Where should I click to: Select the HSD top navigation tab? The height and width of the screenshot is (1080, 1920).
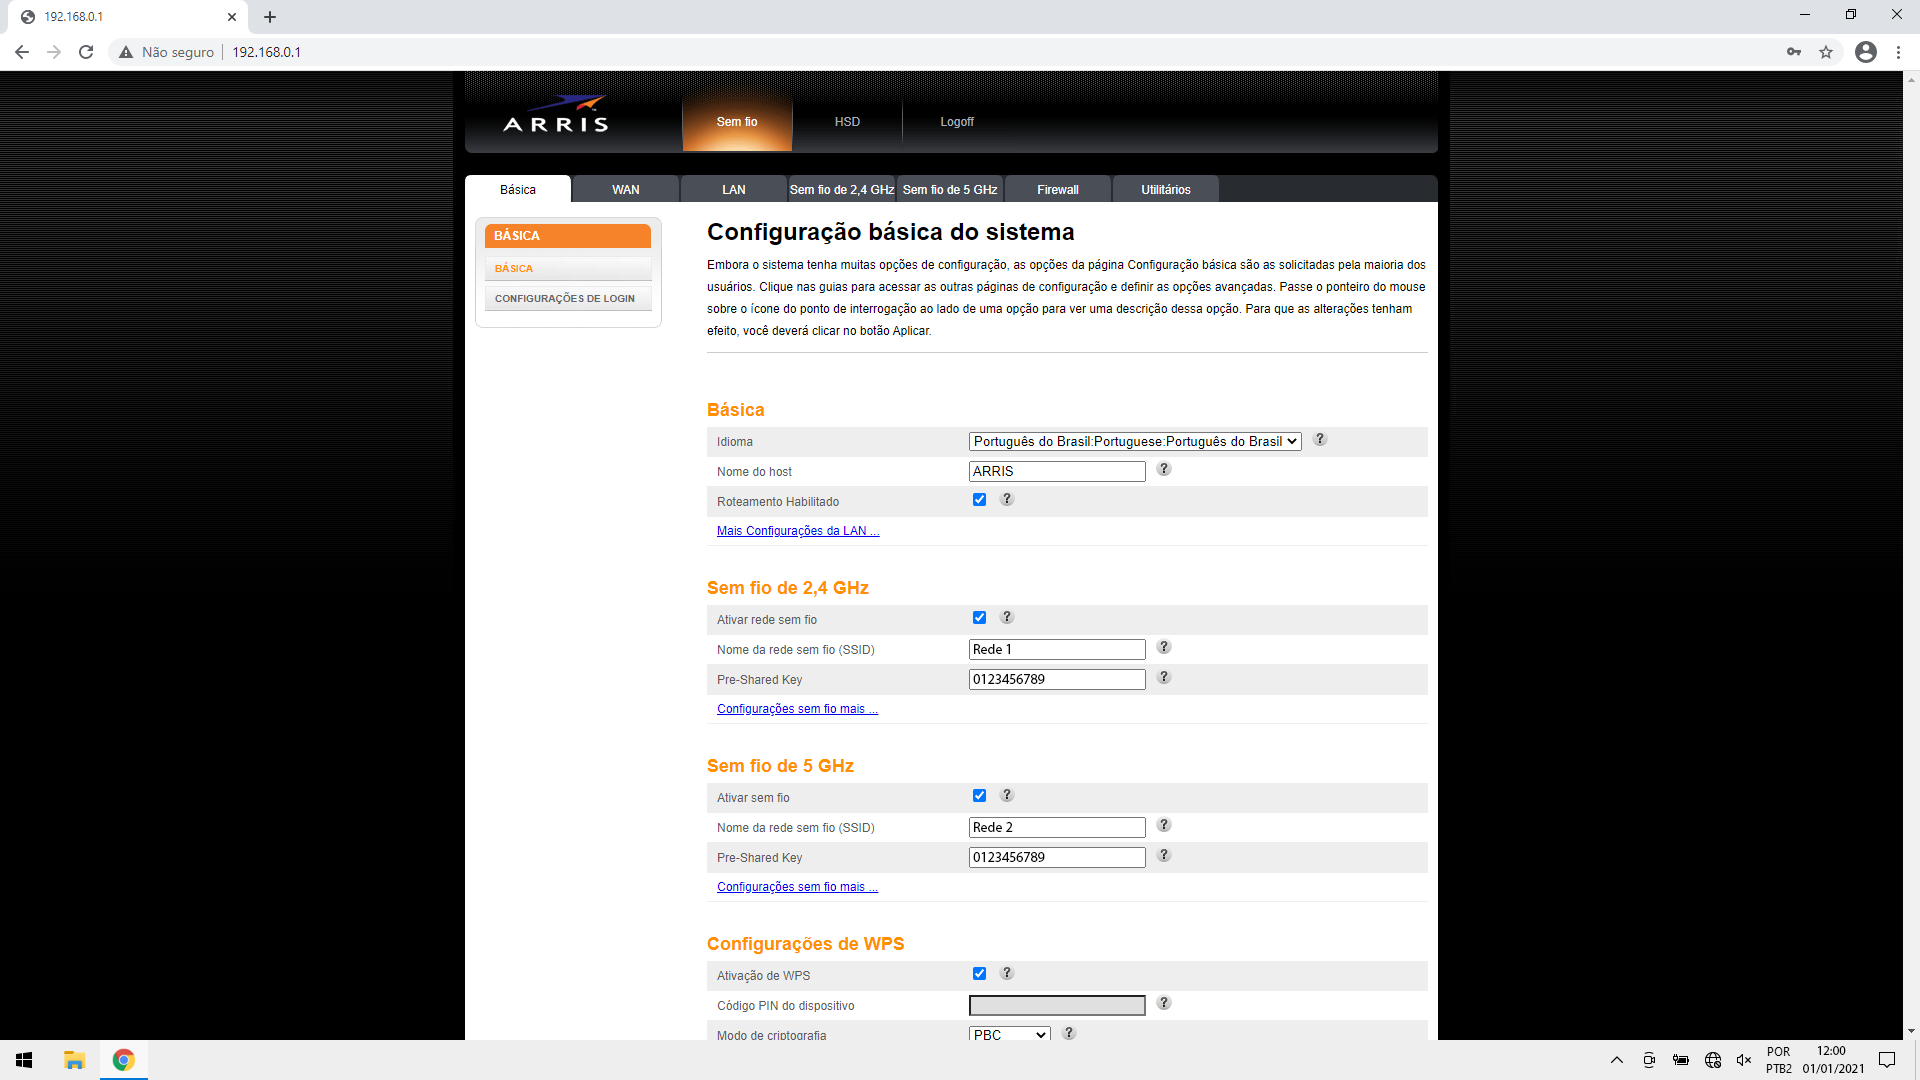[847, 122]
